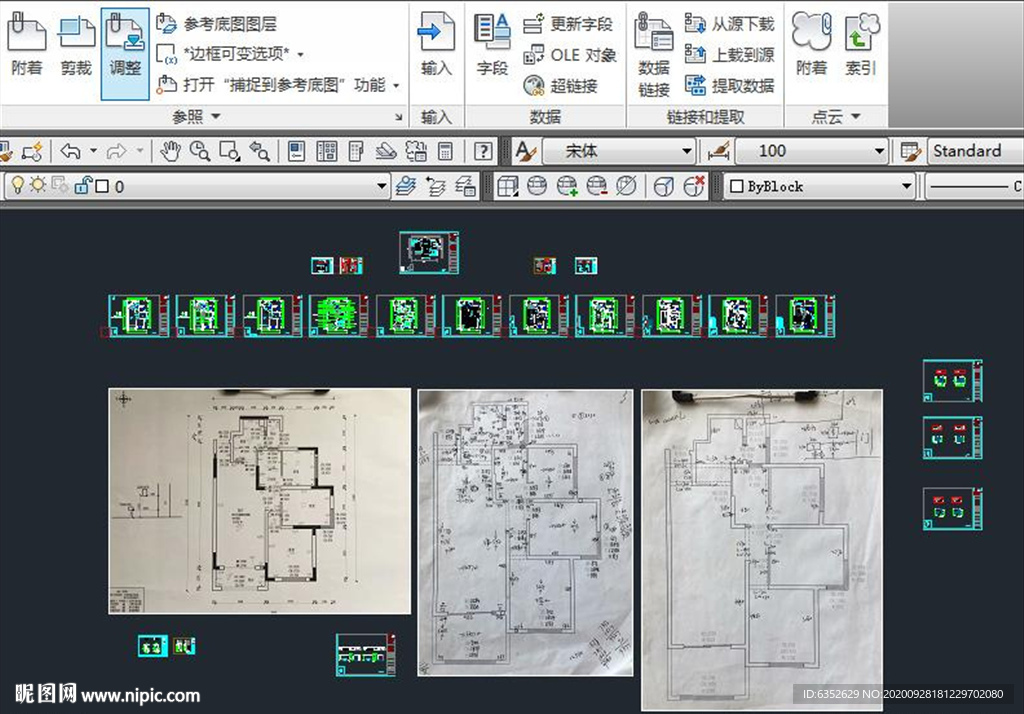Screen dimensions: 1024x714
Task: Click the crossed-out circle icon
Action: pos(626,187)
